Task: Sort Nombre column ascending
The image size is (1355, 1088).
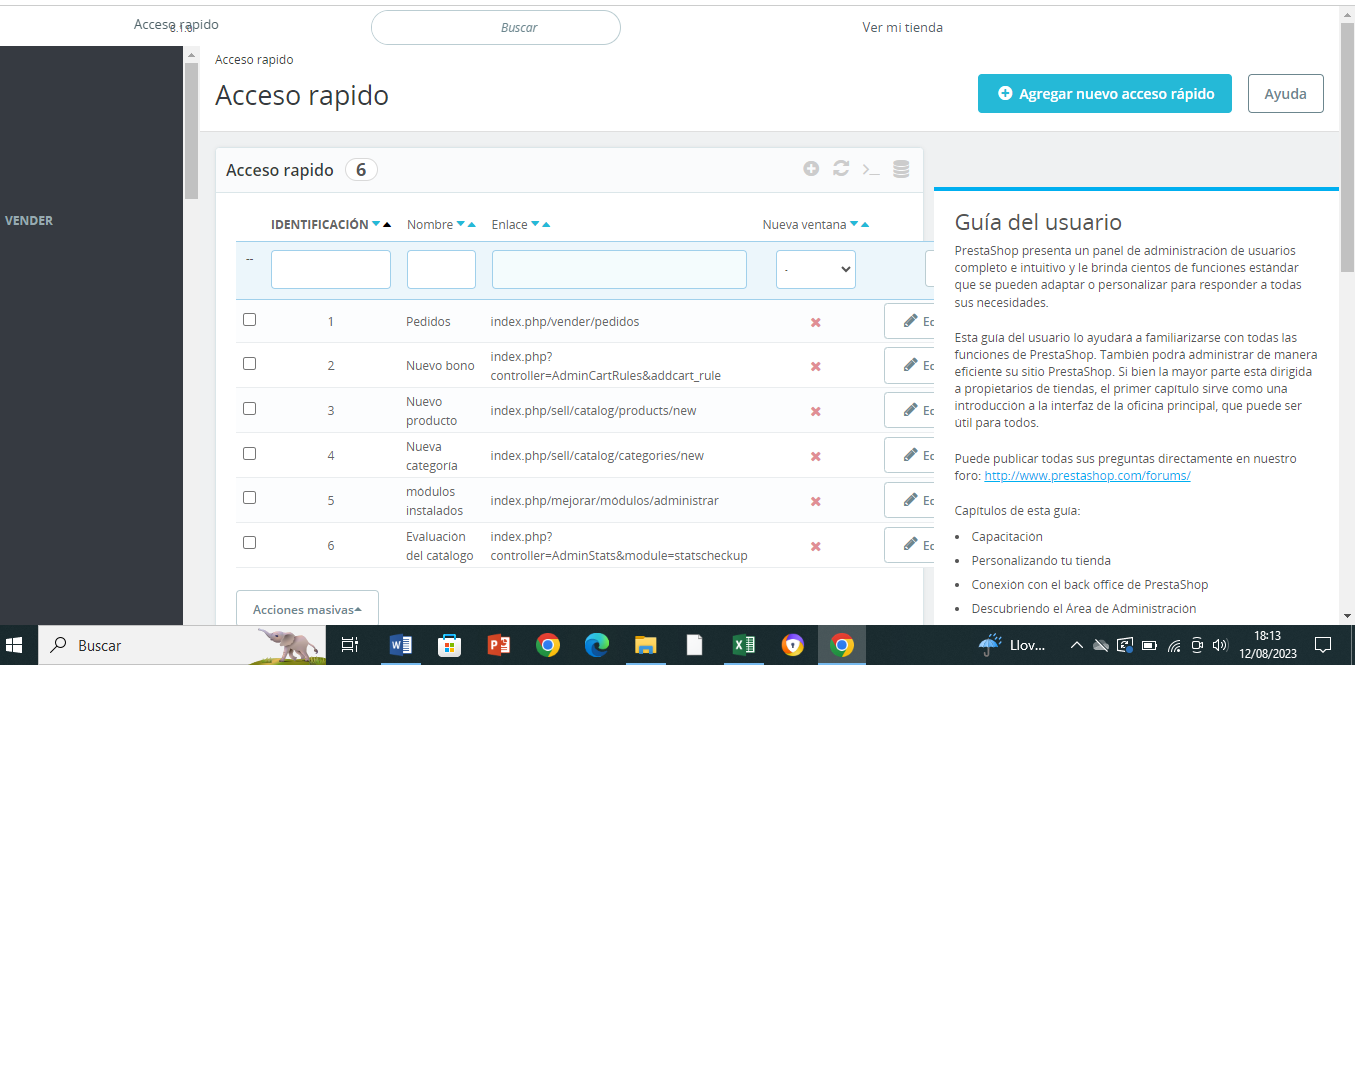Action: (x=472, y=224)
